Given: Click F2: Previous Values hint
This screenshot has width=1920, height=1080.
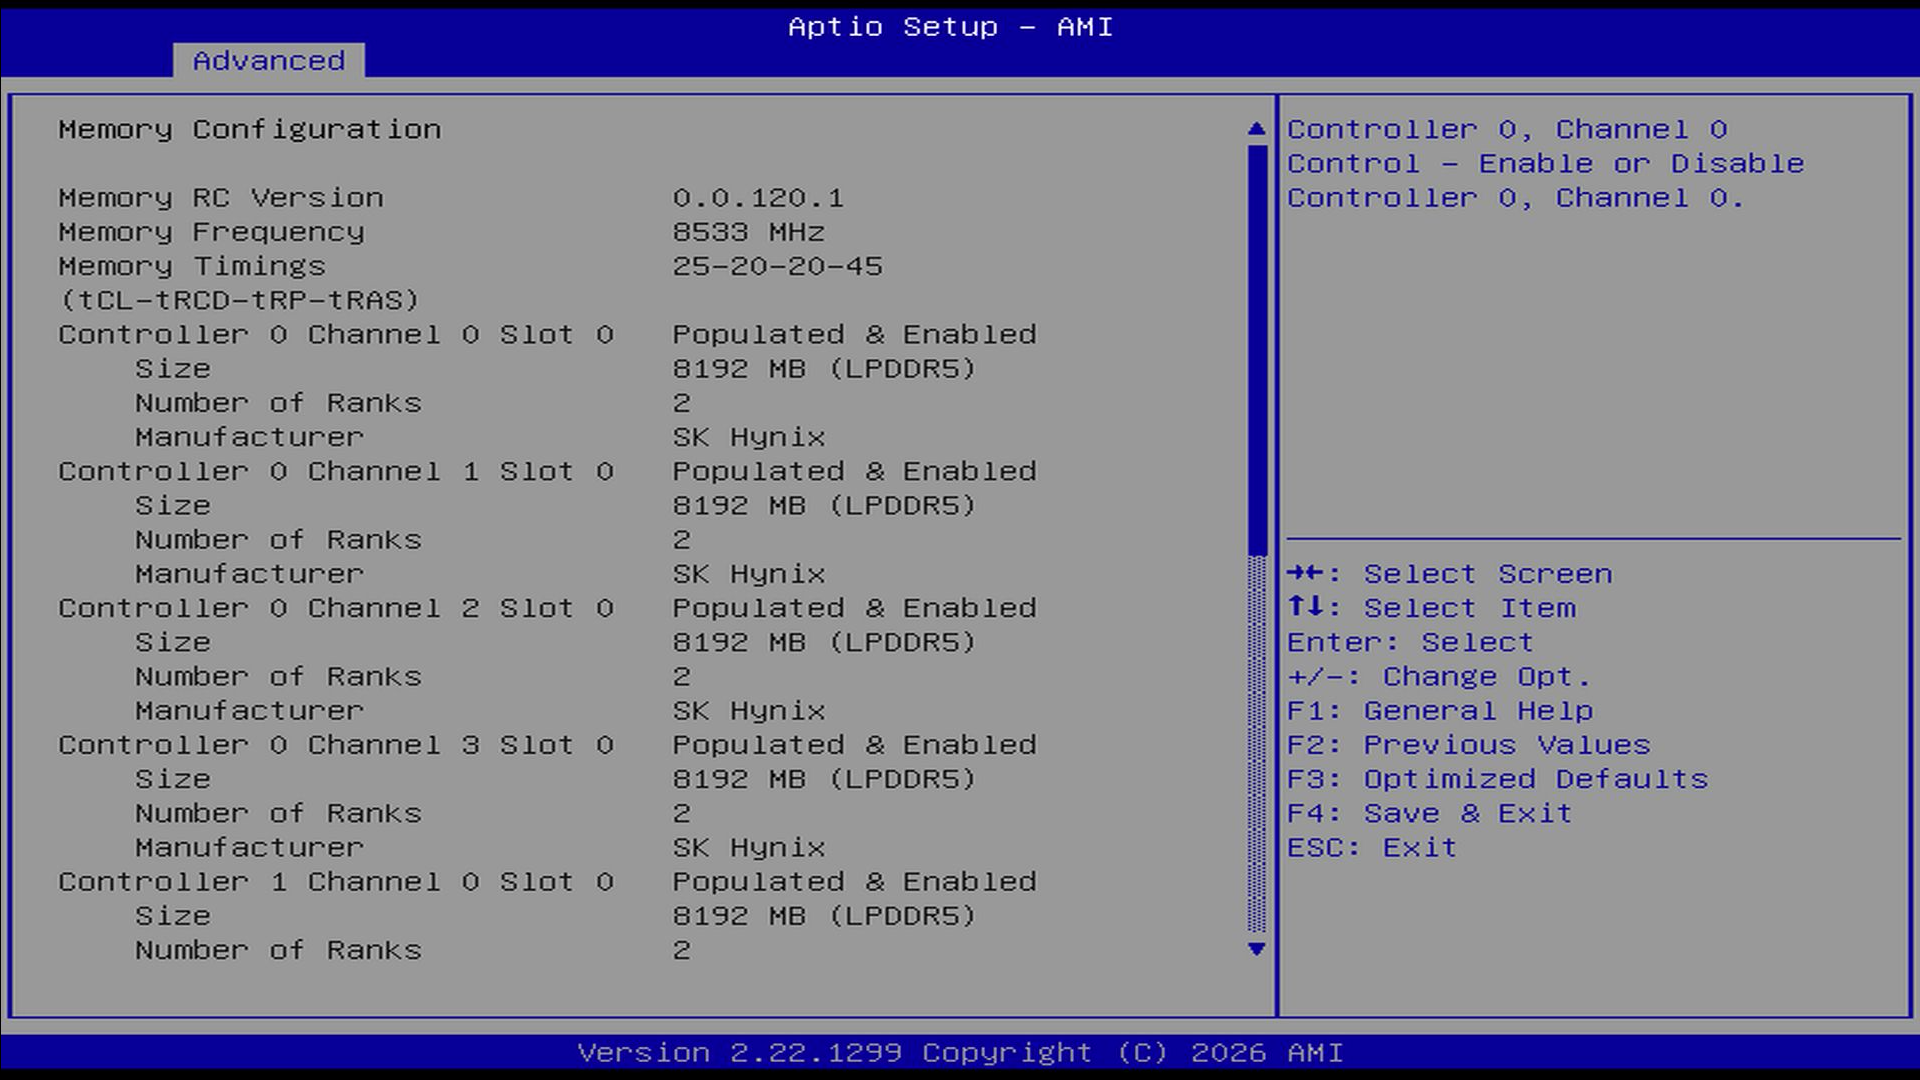Looking at the screenshot, I should tap(1468, 745).
